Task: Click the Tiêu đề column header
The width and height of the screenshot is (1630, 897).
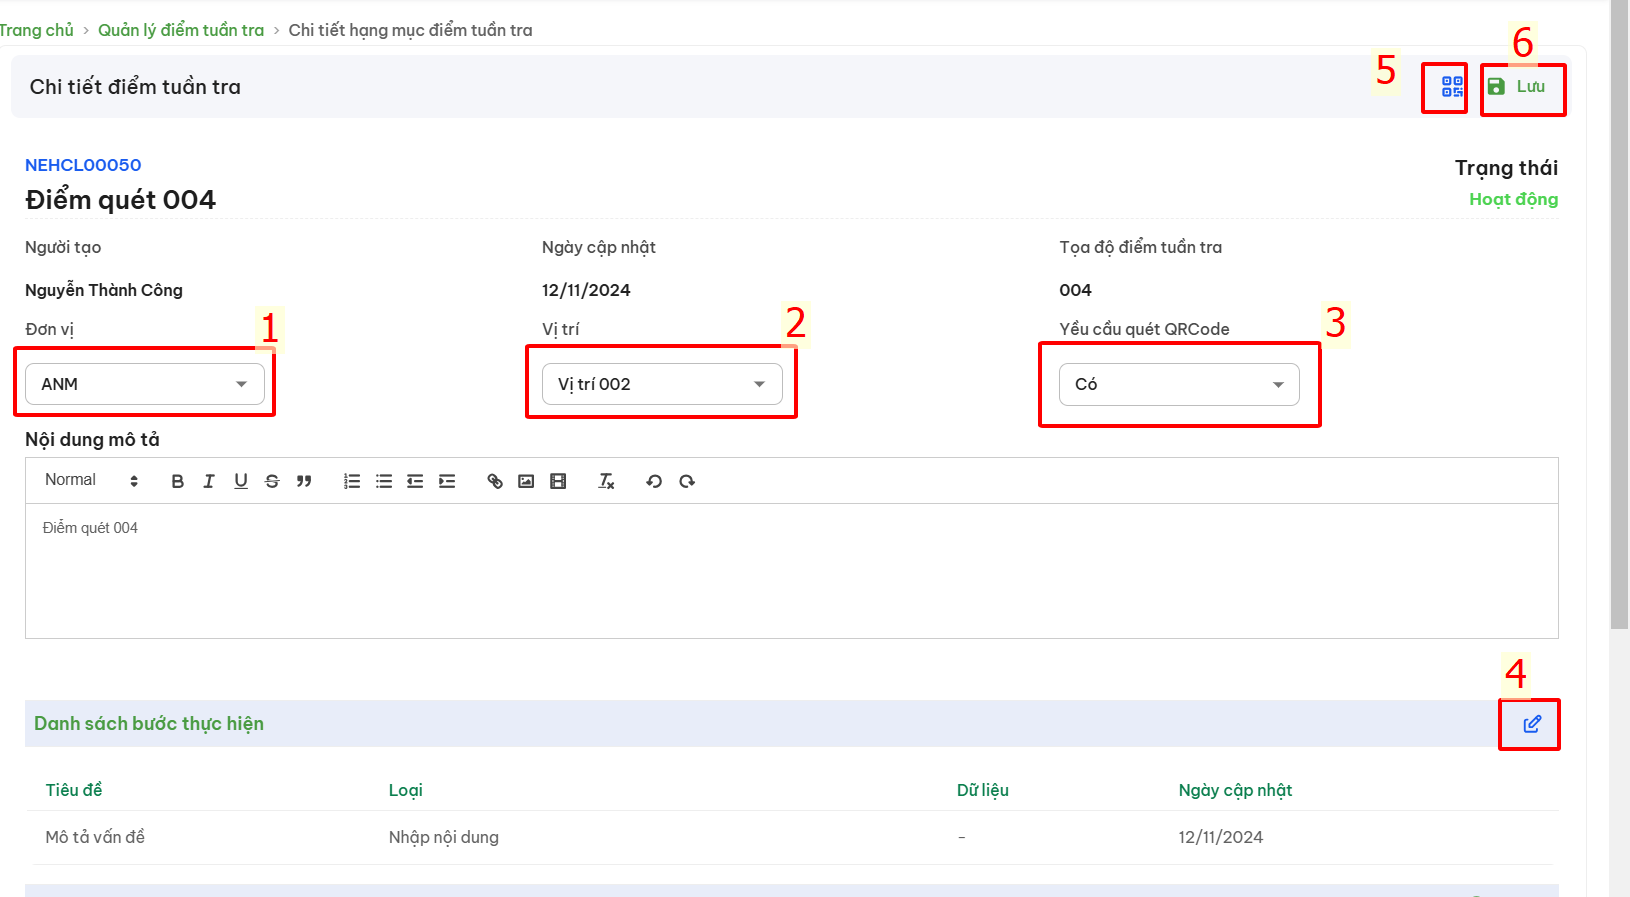Action: [74, 790]
